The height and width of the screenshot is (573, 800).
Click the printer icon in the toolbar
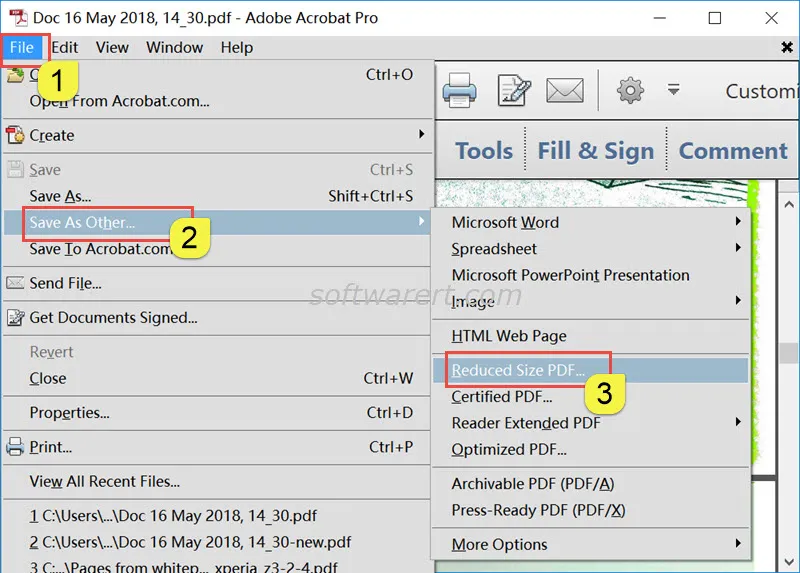pos(459,90)
